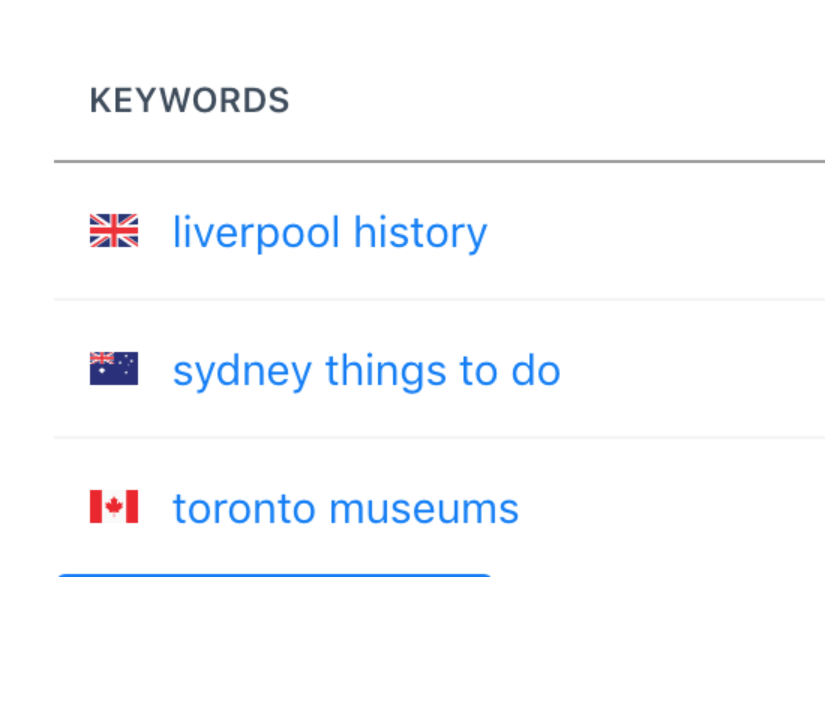825x724 pixels.
Task: Click the word "toronto" in the Canada keyword
Action: pyautogui.click(x=244, y=509)
